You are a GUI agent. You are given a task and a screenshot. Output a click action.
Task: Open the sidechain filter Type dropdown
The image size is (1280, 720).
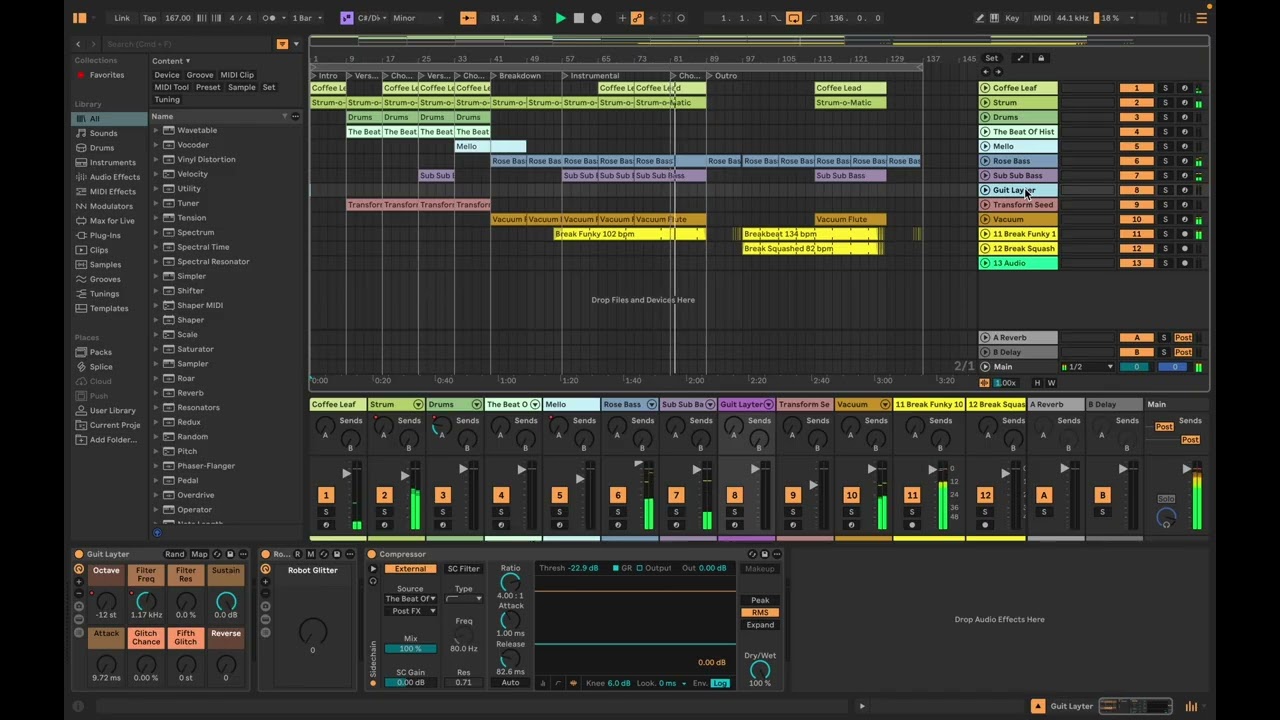click(463, 599)
